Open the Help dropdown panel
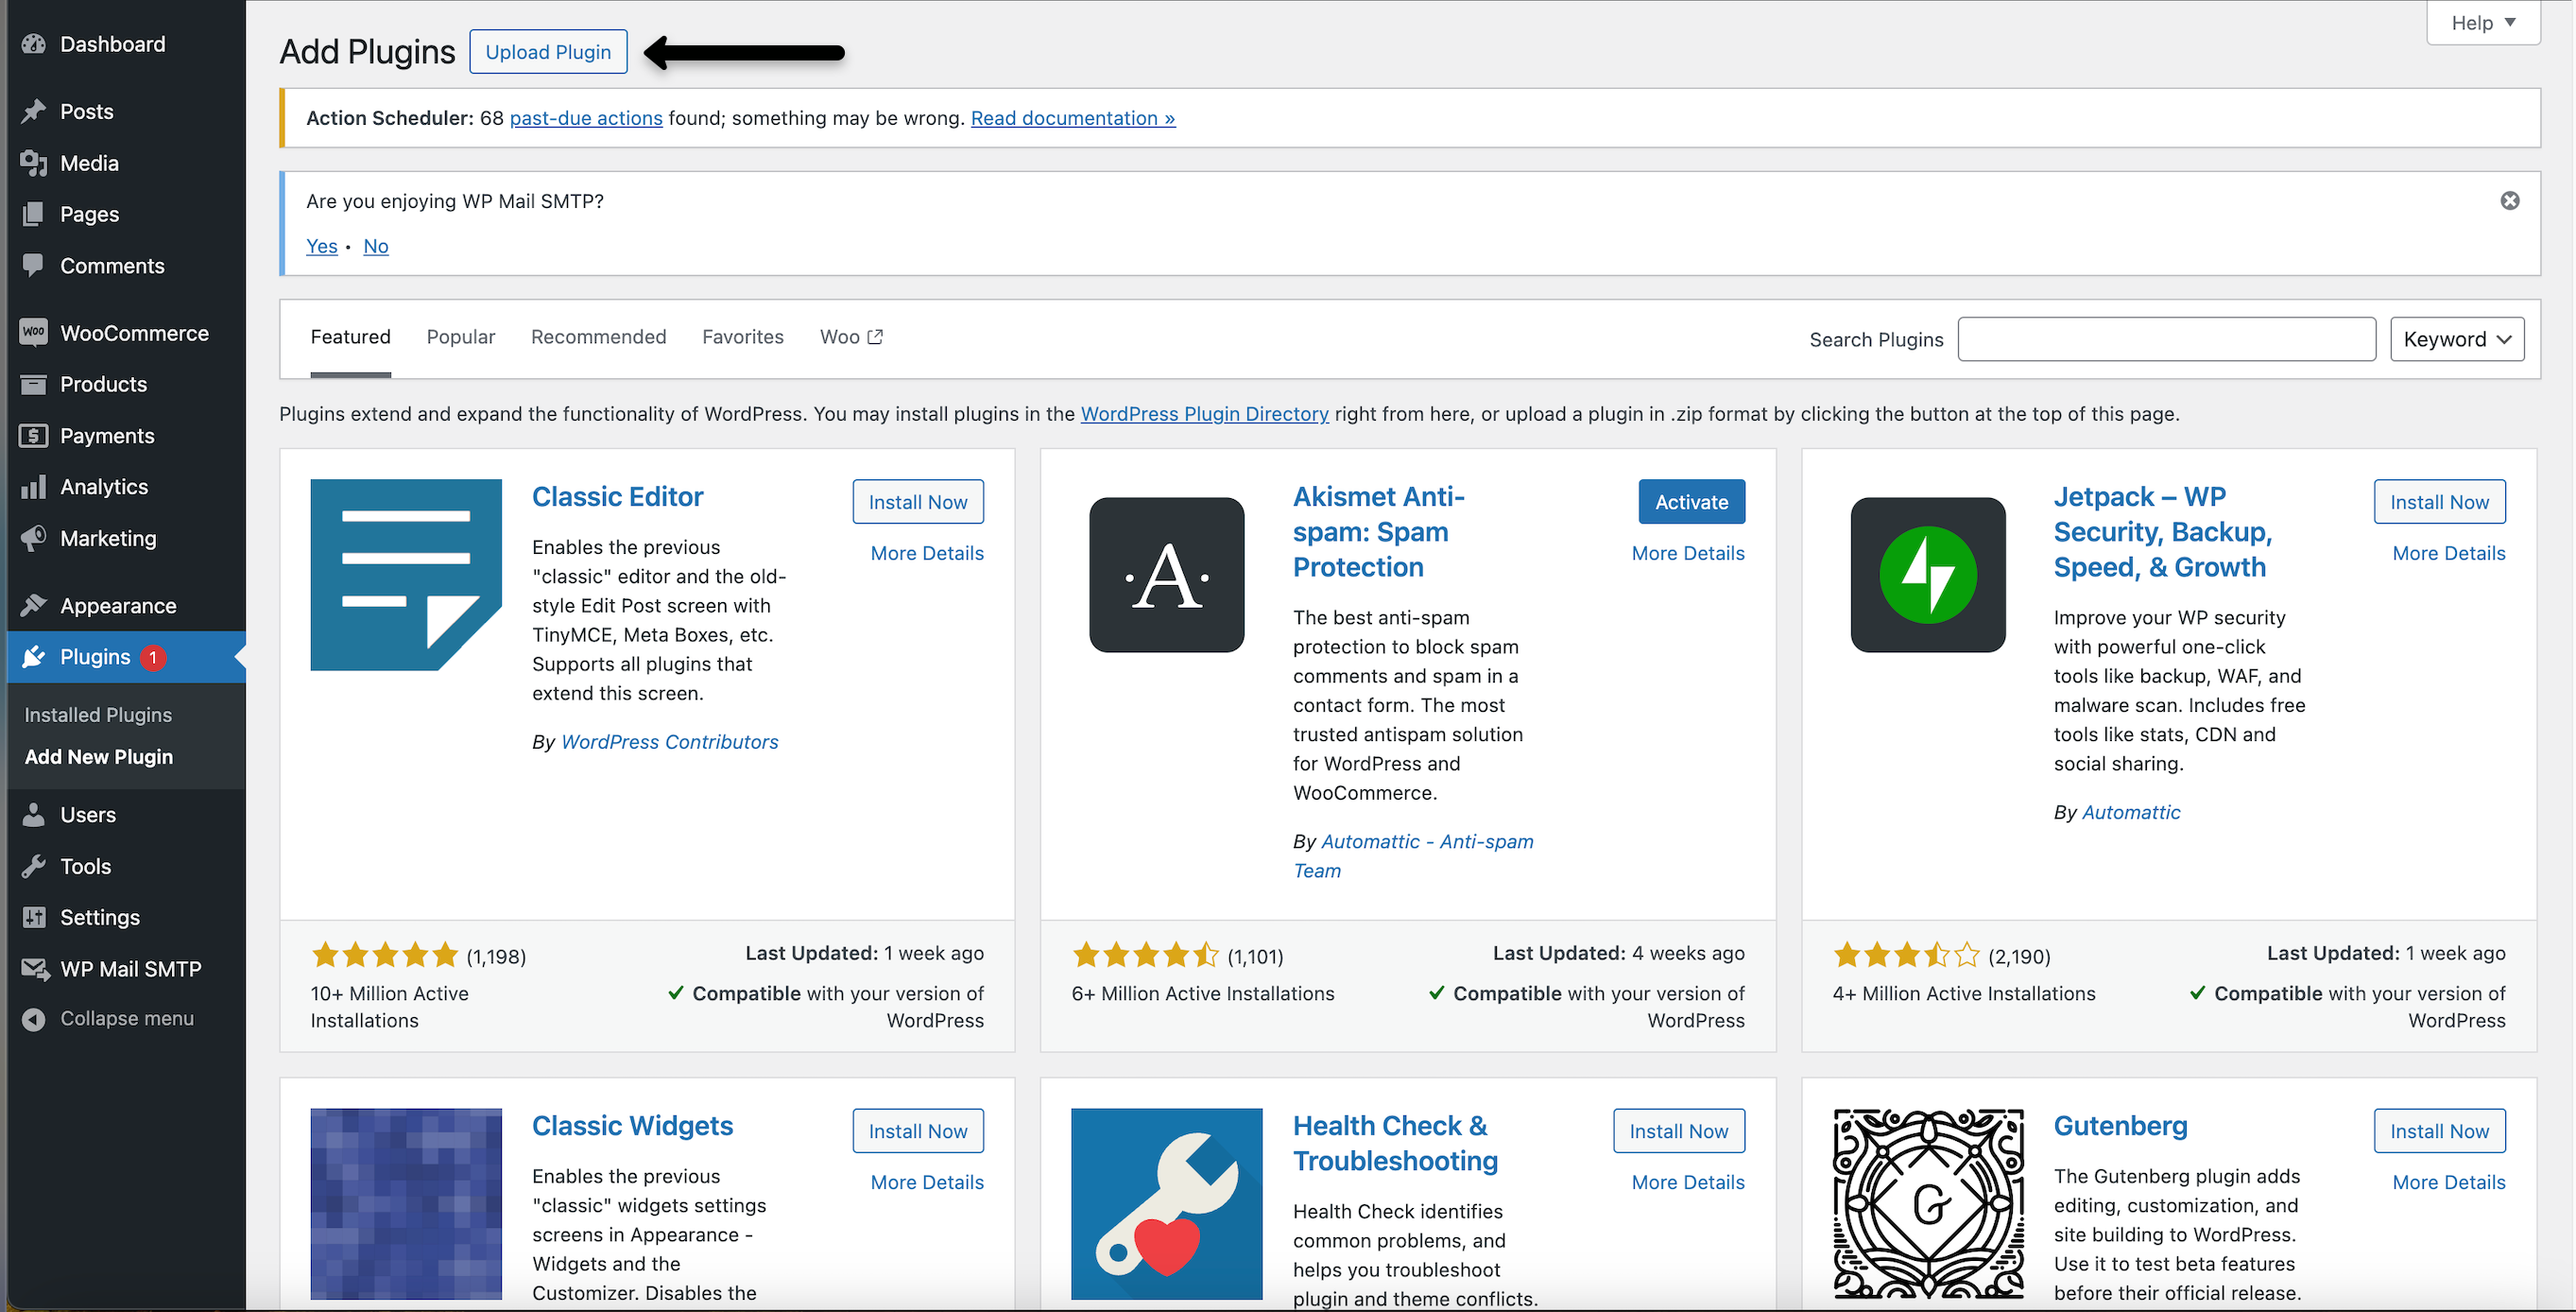Viewport: 2576px width, 1312px height. (2483, 22)
